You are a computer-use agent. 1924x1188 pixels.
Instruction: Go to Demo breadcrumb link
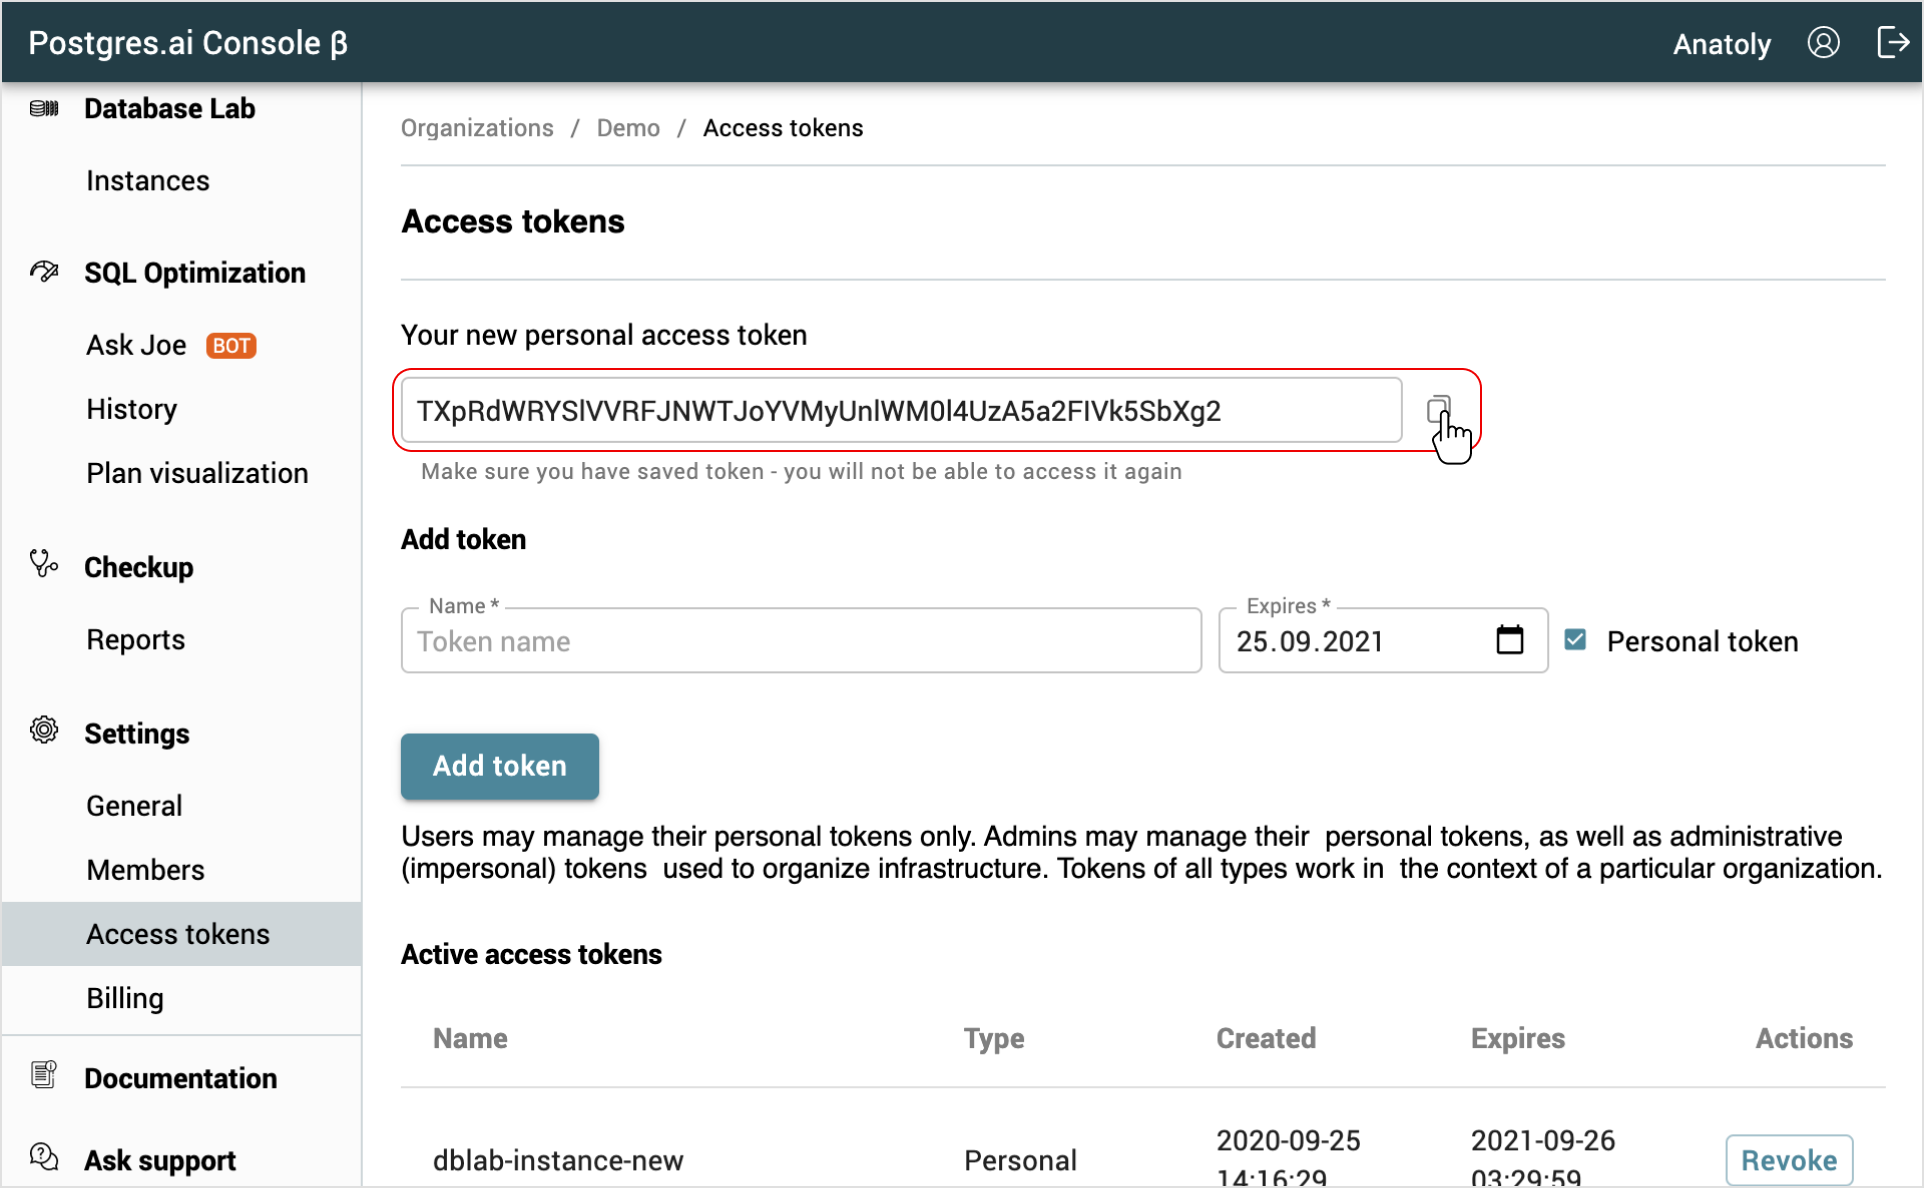tap(628, 128)
